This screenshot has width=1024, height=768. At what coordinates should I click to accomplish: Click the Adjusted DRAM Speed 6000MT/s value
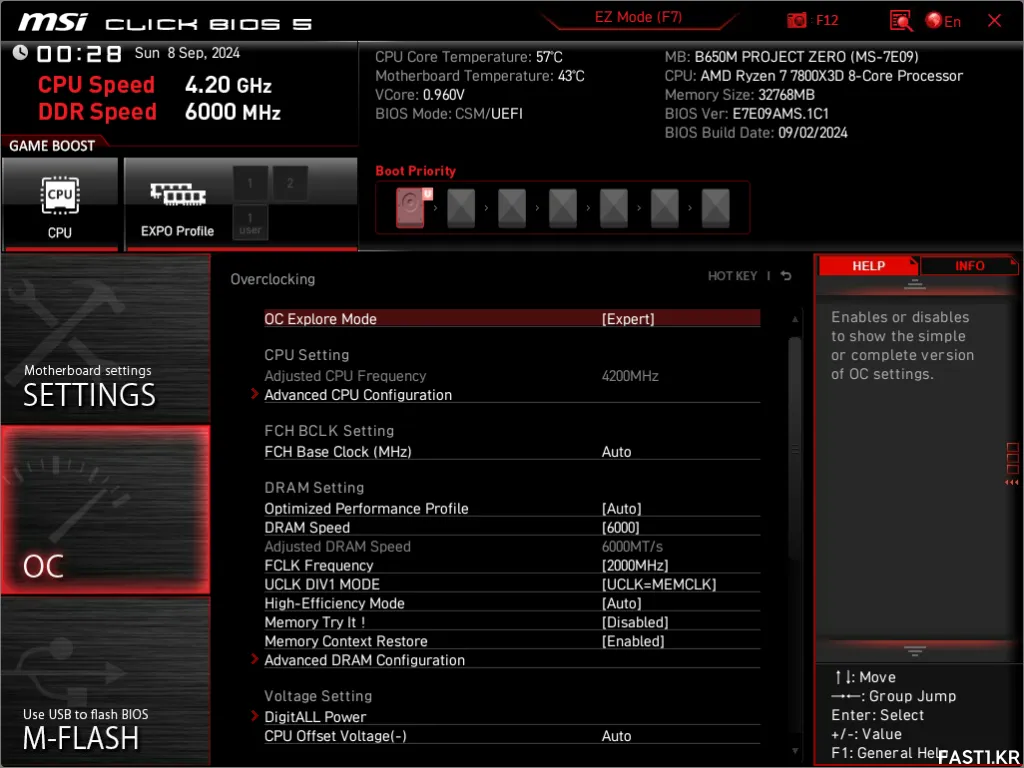(632, 547)
